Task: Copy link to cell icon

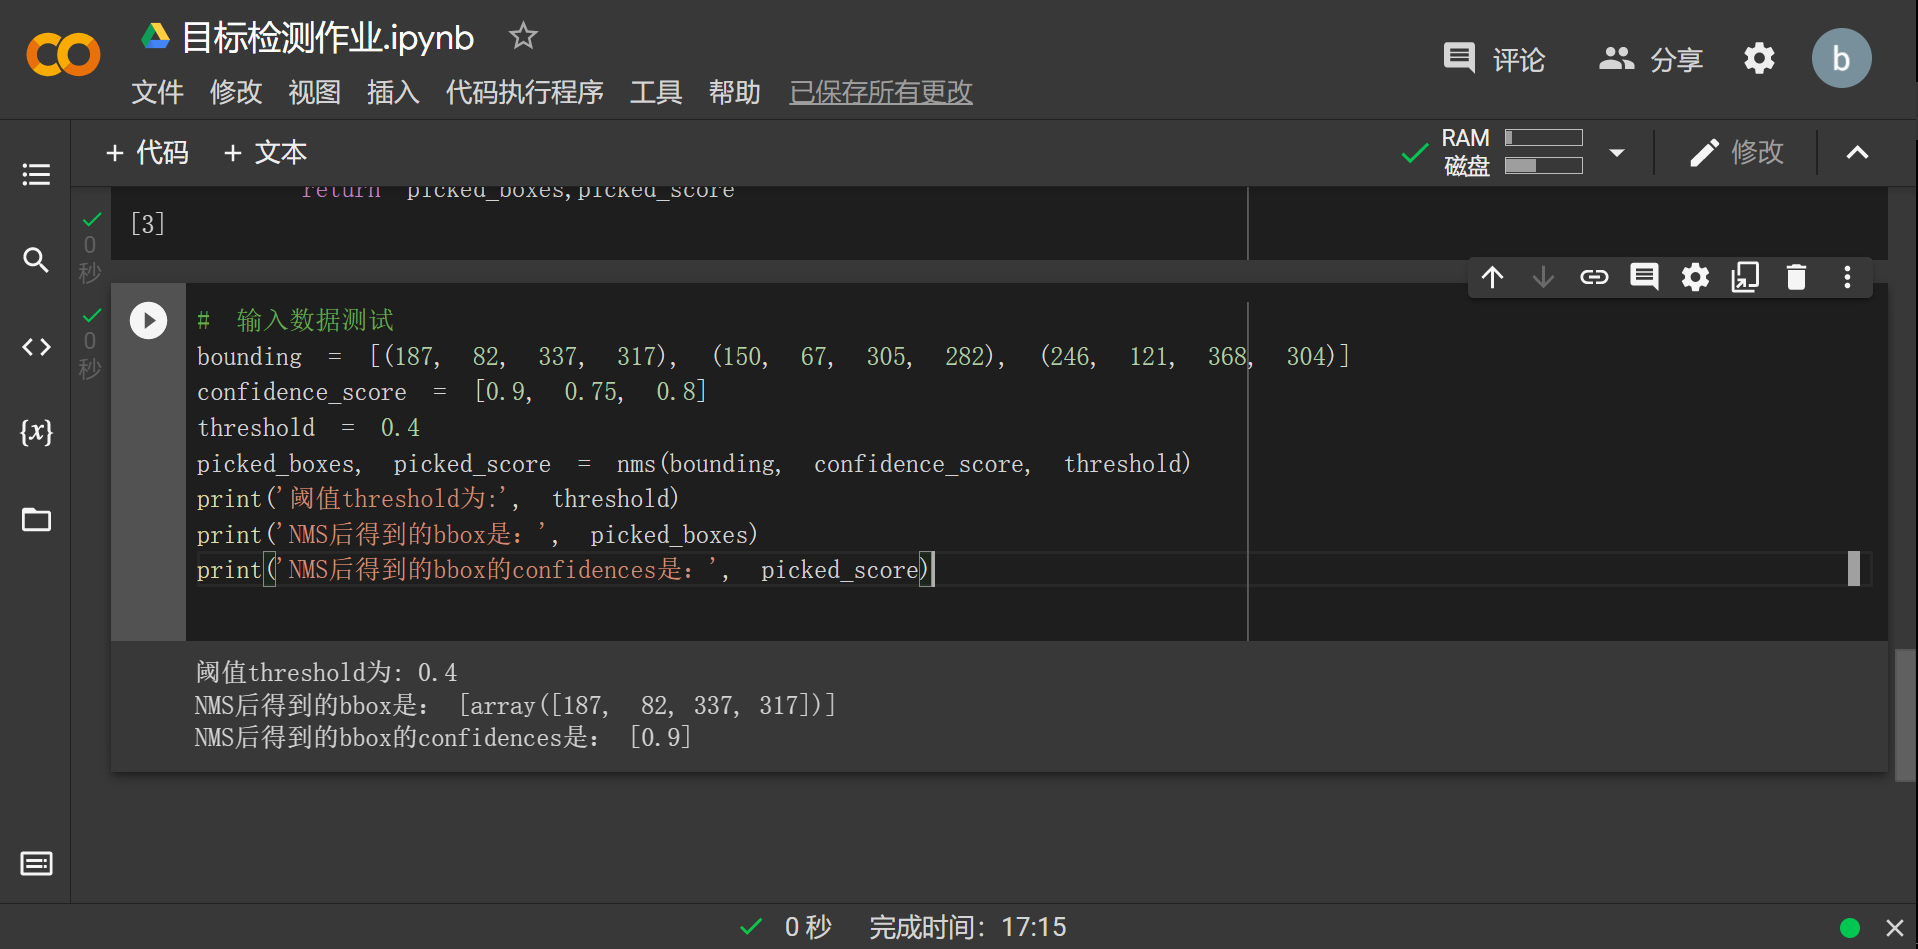Action: tap(1594, 277)
